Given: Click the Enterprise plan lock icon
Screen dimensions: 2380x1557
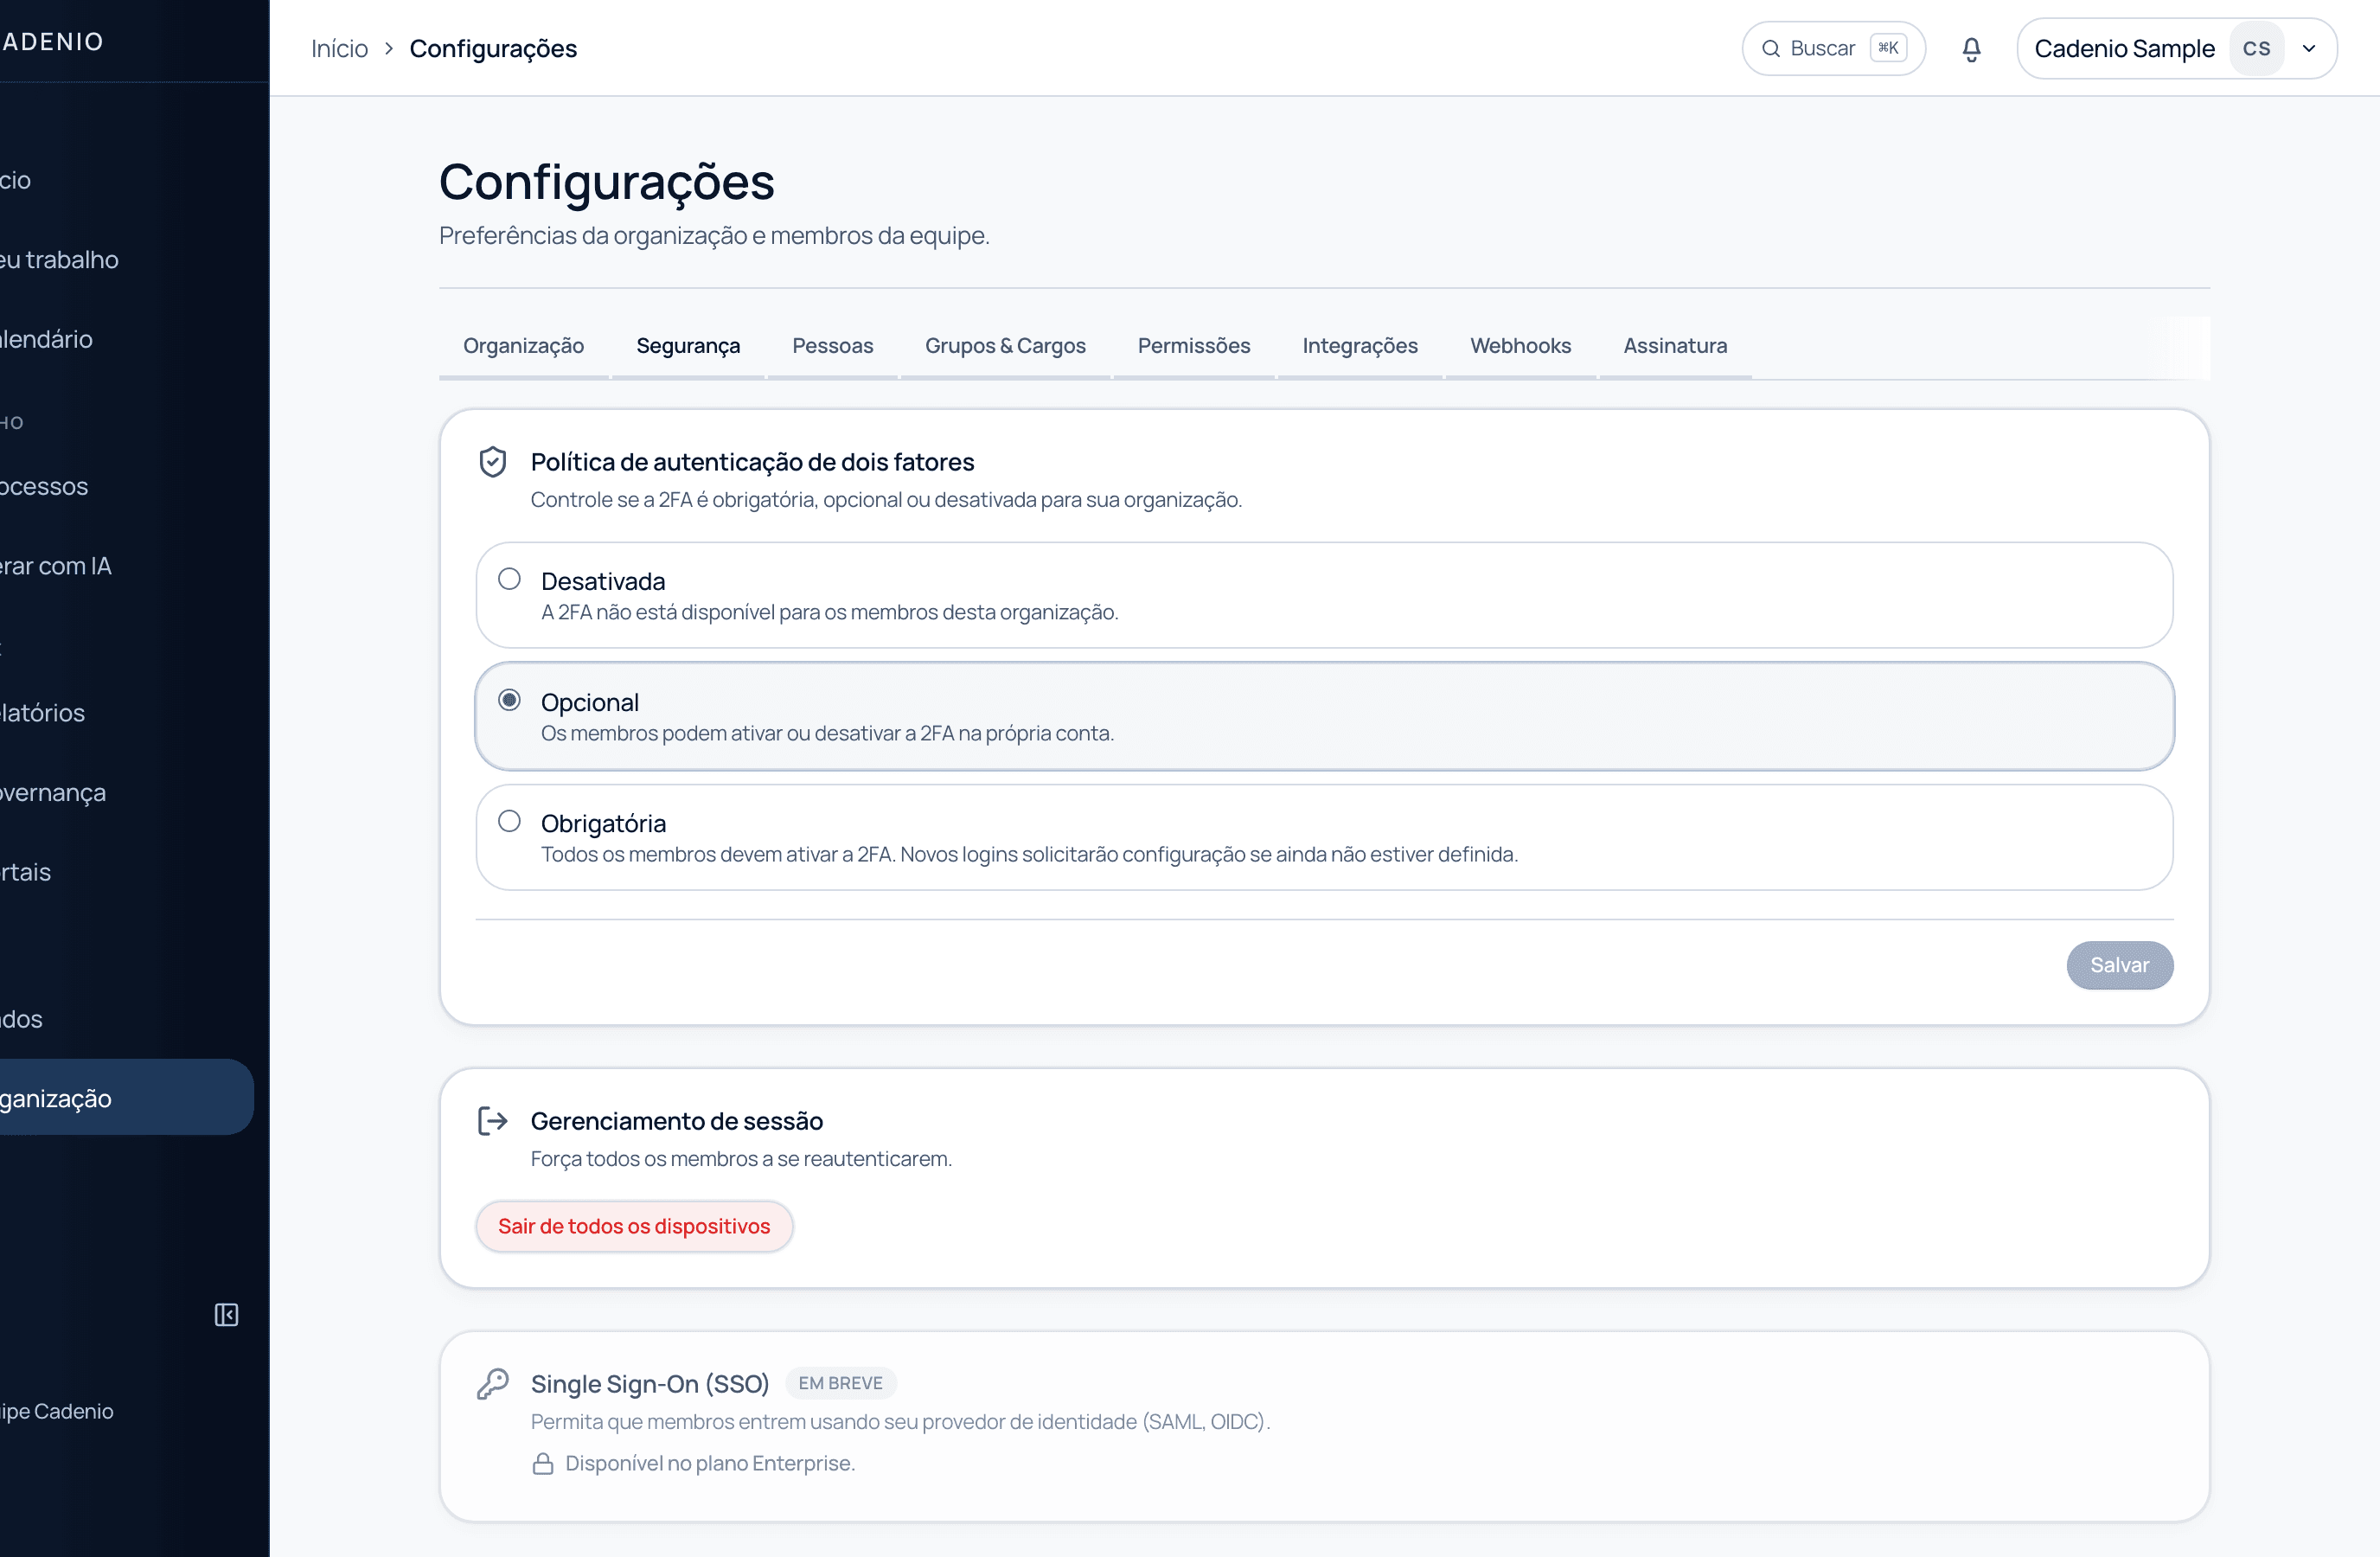Looking at the screenshot, I should pos(543,1463).
